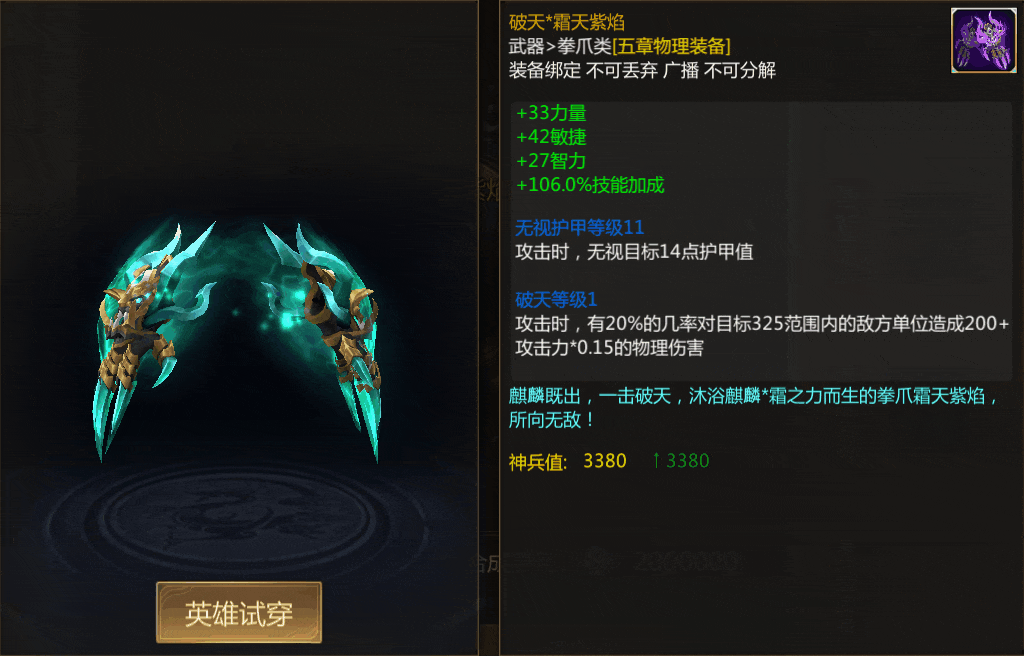Click the item title 破天*霜天紫焰
Screen dimensions: 1024x656
tap(566, 23)
